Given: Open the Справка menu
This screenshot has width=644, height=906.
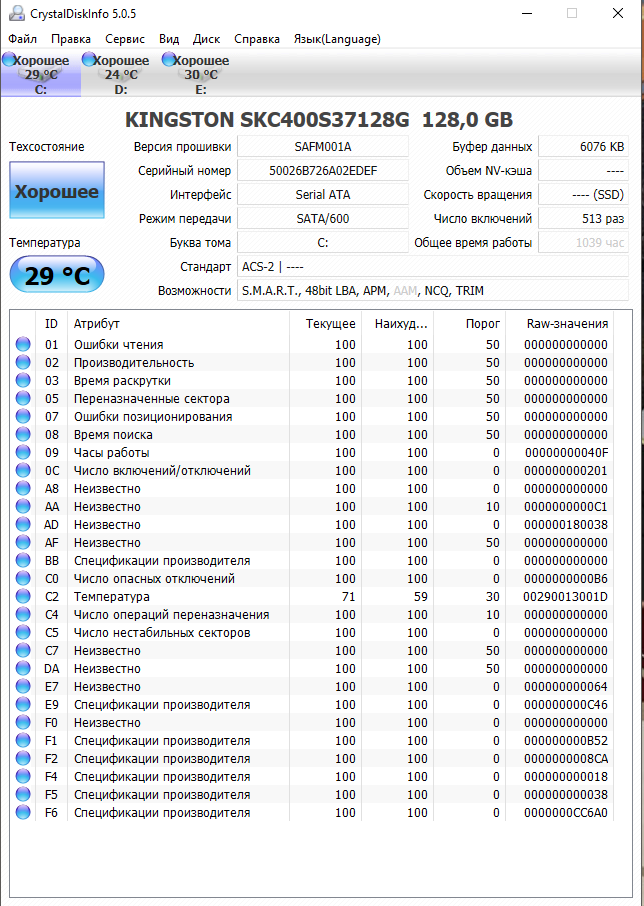Looking at the screenshot, I should coord(257,39).
